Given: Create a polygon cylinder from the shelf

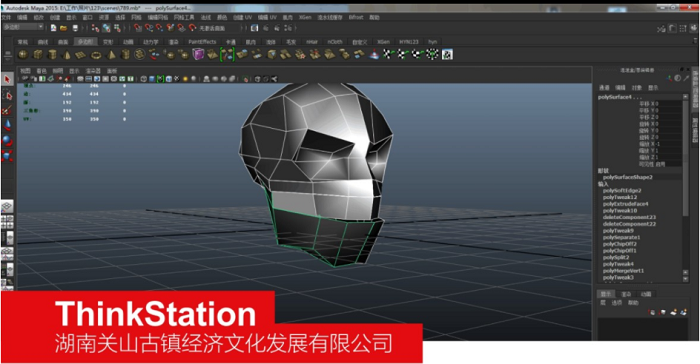Looking at the screenshot, I should click(52, 54).
